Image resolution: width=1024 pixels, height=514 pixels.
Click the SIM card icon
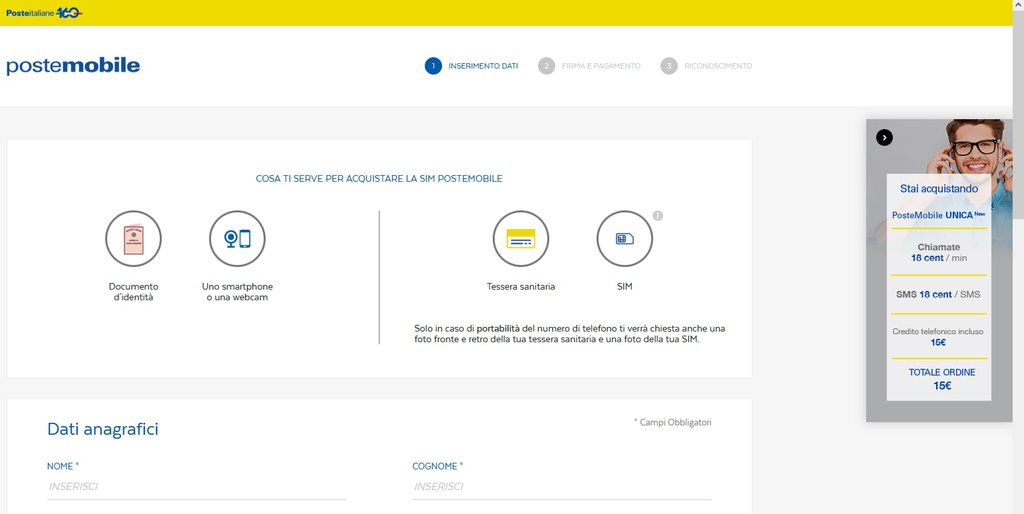point(624,238)
